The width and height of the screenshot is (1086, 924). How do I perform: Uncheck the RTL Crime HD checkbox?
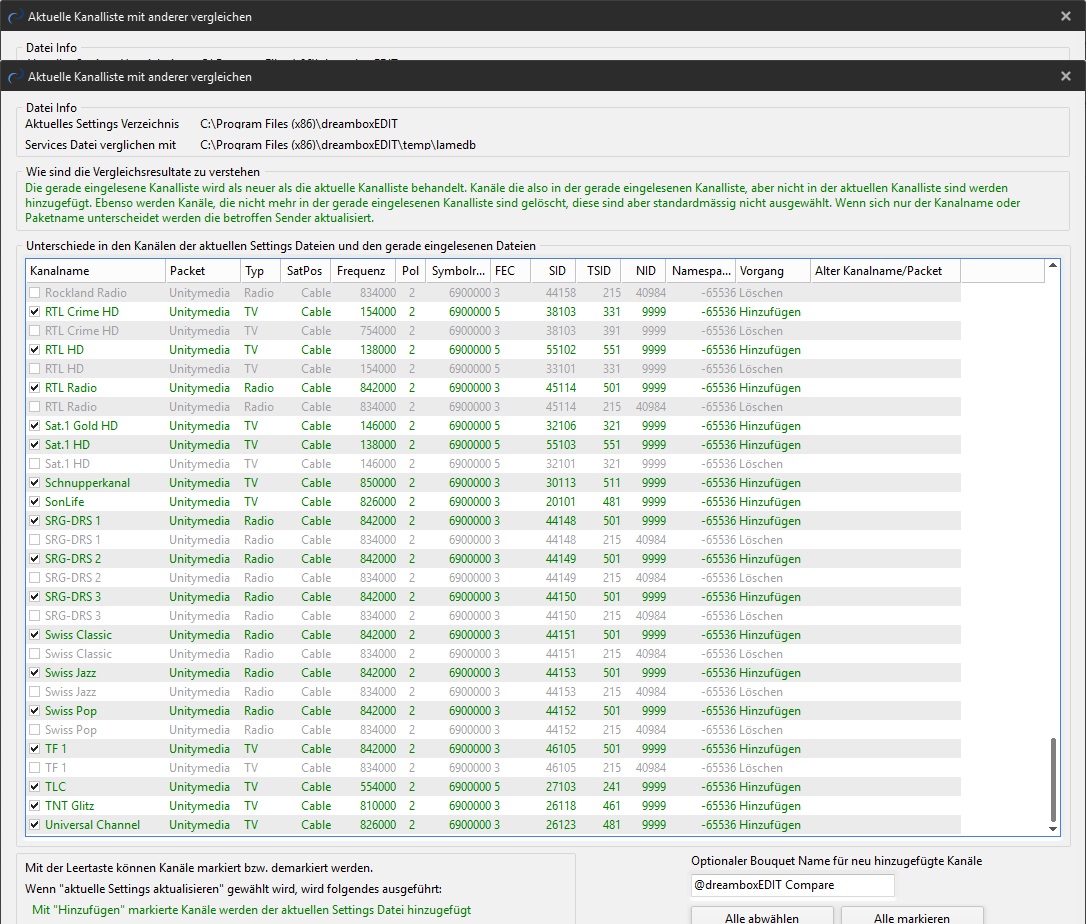click(36, 312)
